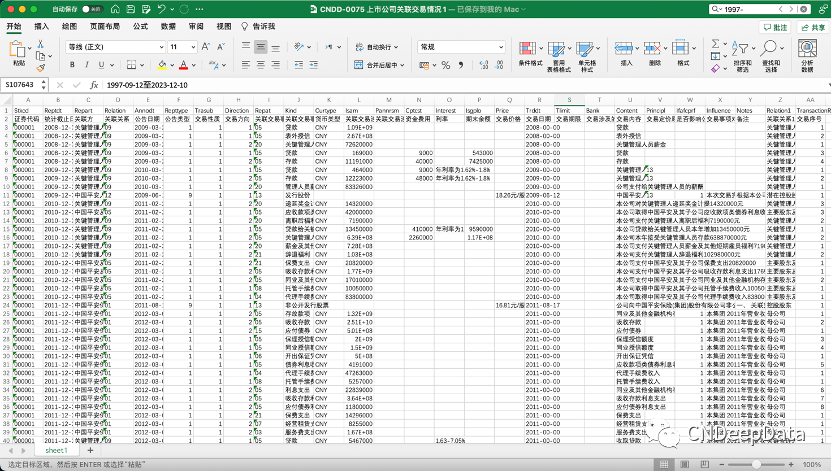Select column S header
This screenshot has width=832, height=472.
[x=569, y=100]
